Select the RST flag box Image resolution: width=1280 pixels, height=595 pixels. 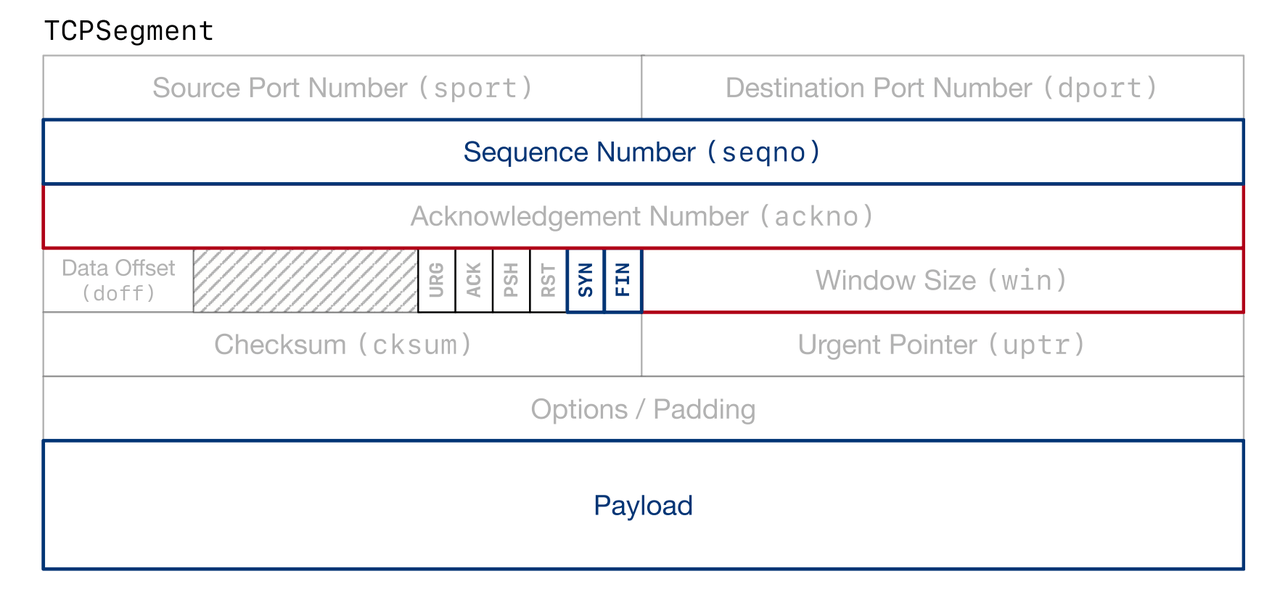548,280
